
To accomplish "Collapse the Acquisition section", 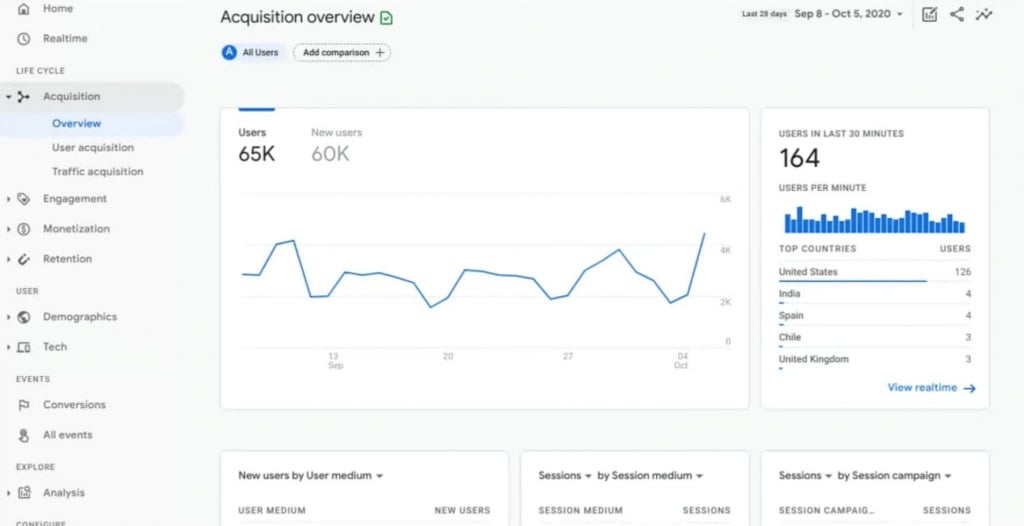I will tap(8, 97).
